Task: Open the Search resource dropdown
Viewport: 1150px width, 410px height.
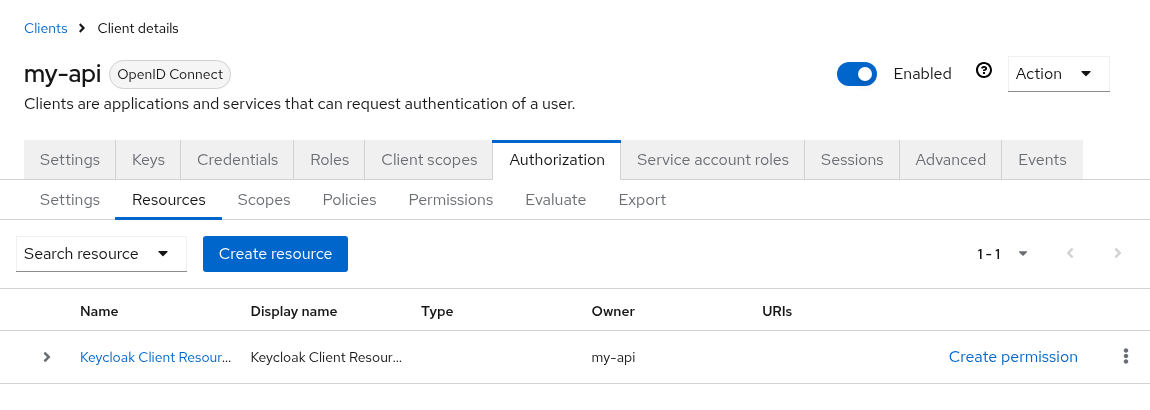Action: pos(101,254)
